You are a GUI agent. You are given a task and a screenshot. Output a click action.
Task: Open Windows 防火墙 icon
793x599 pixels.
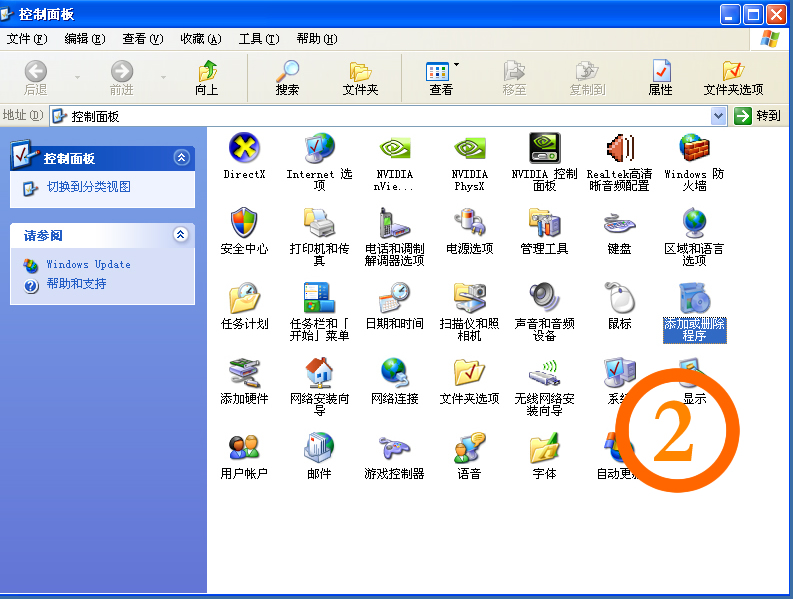point(694,149)
